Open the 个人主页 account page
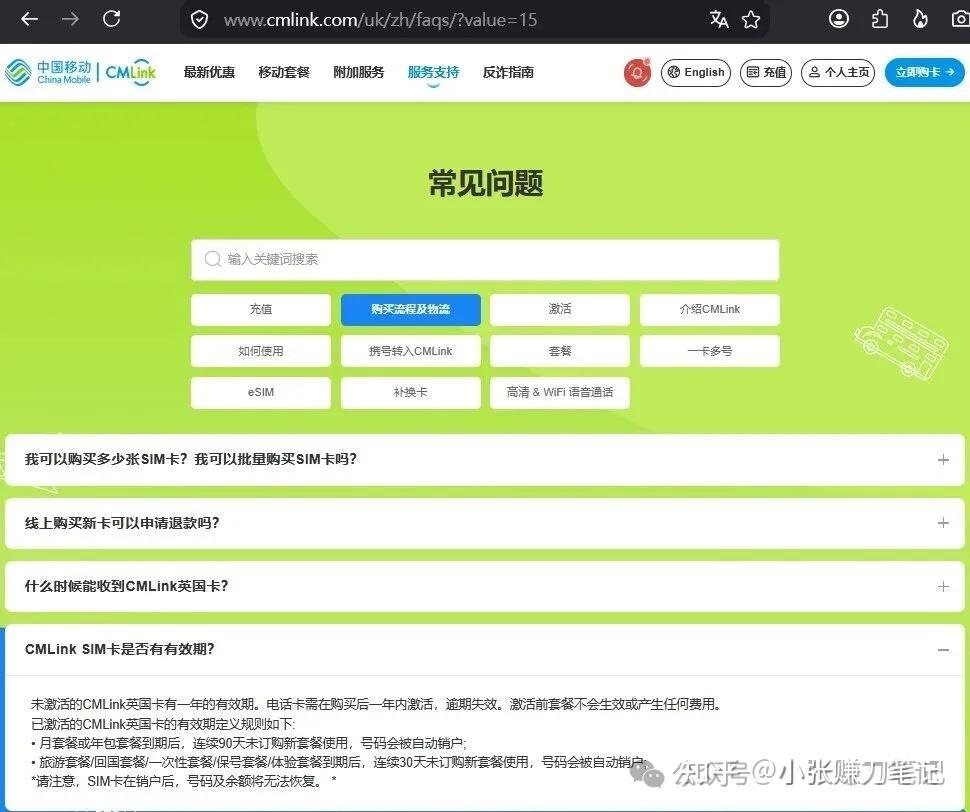 (838, 72)
